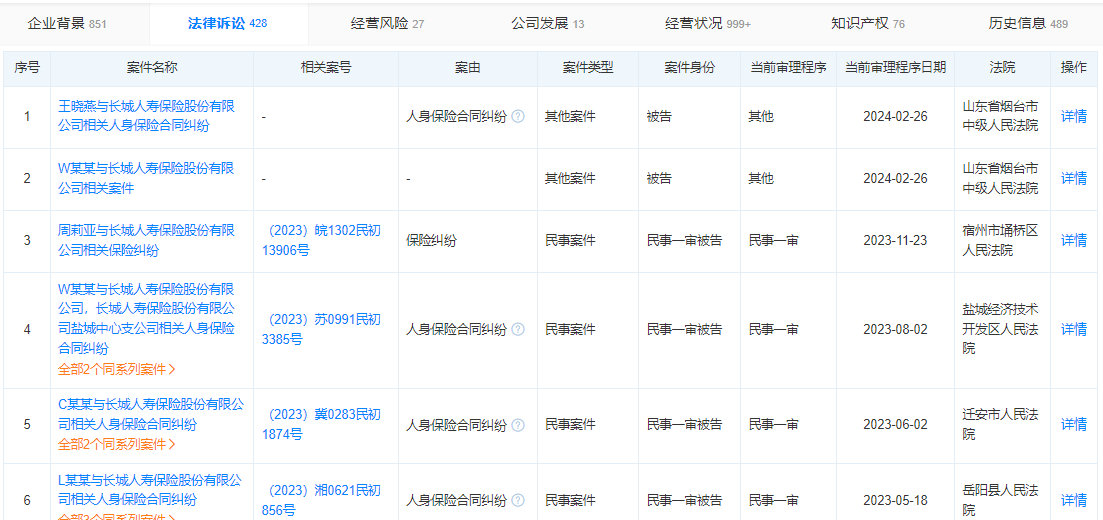Switch to the 历史信息 tab
Image resolution: width=1103 pixels, height=520 pixels.
[1028, 24]
